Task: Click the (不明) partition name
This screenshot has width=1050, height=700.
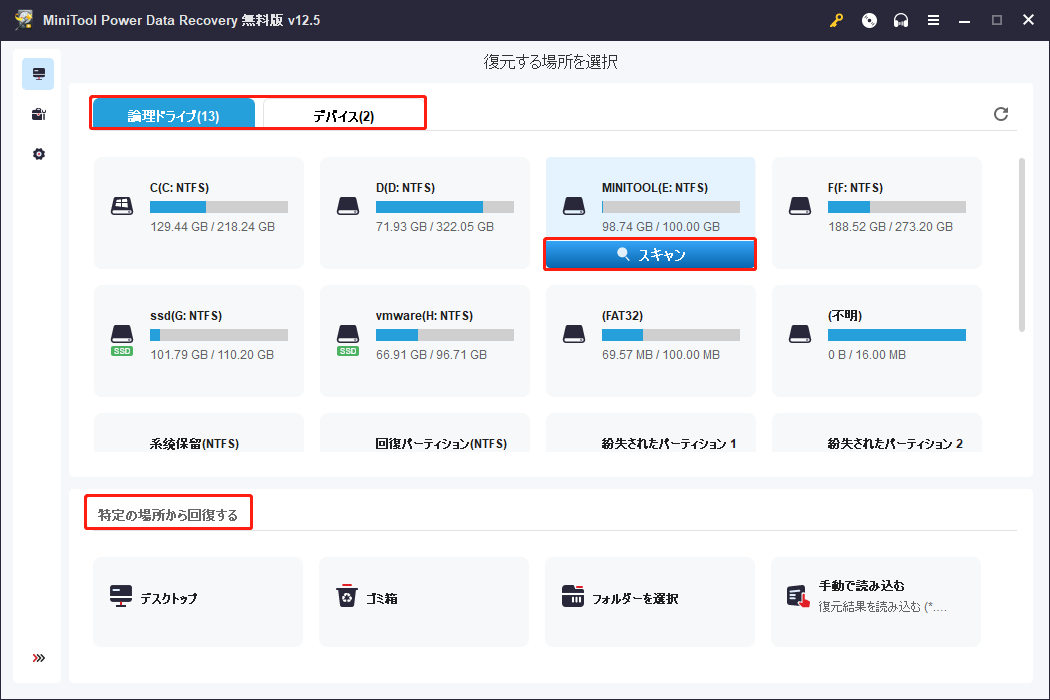Action: [844, 316]
